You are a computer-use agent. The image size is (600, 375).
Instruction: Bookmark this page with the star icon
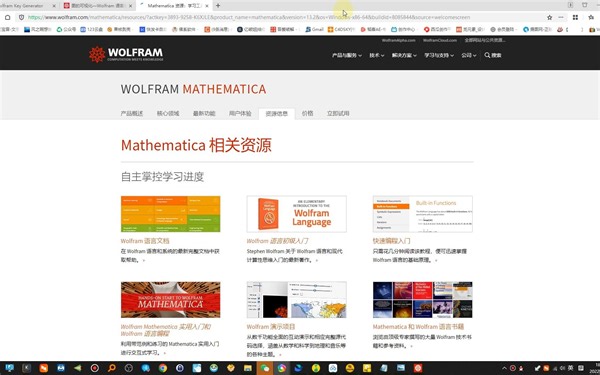[549, 17]
